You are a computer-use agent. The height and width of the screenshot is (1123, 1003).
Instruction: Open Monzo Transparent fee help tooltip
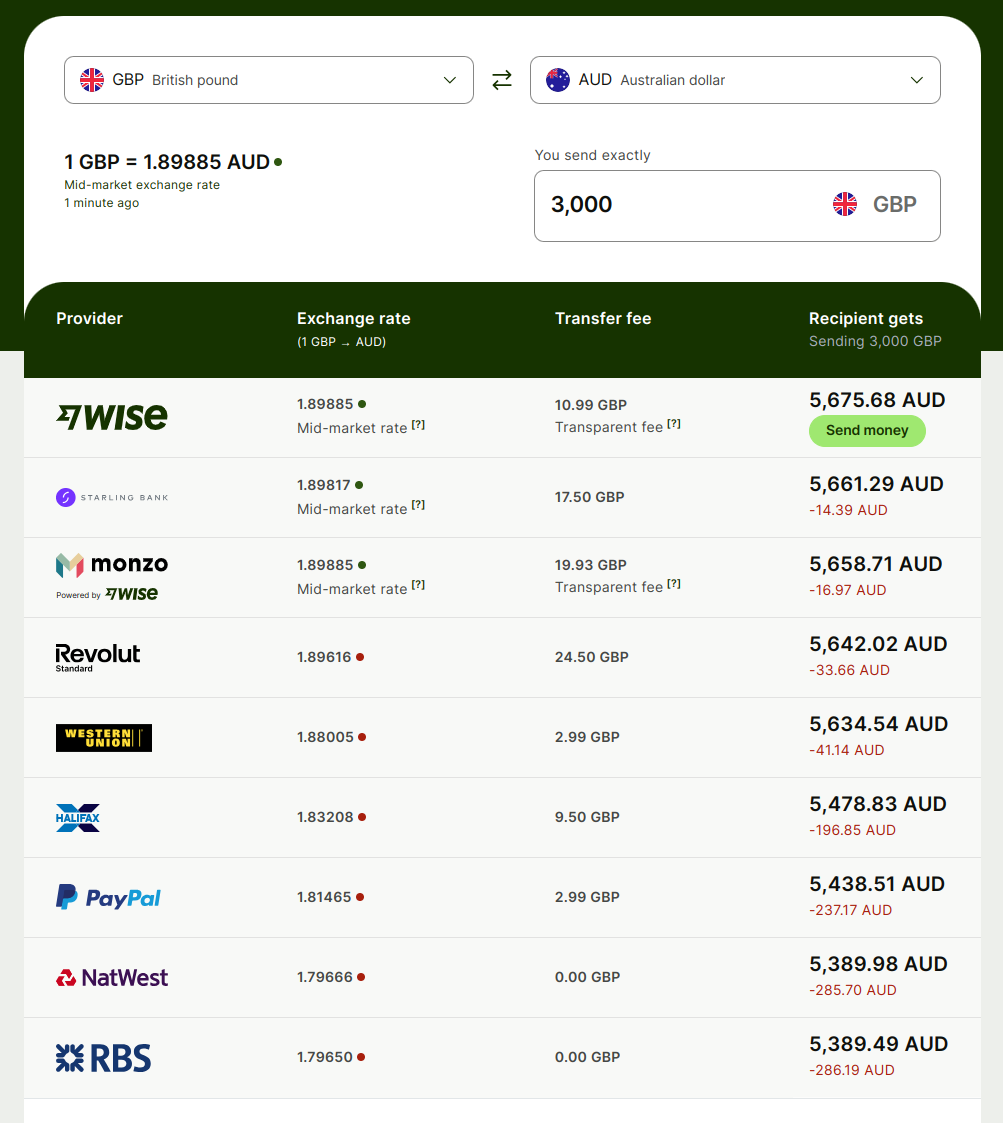click(674, 584)
